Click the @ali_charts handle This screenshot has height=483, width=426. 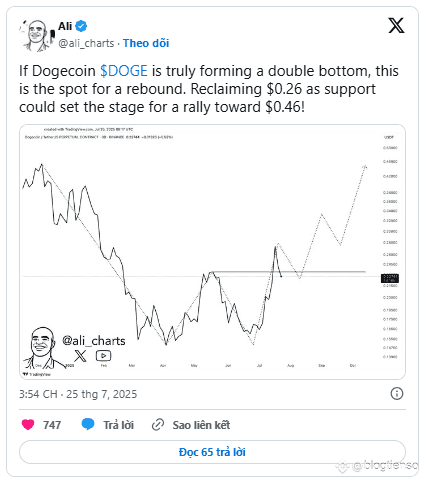coord(86,43)
